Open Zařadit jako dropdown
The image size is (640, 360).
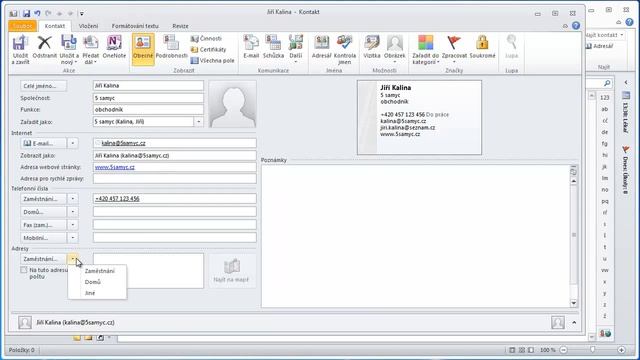pos(198,122)
